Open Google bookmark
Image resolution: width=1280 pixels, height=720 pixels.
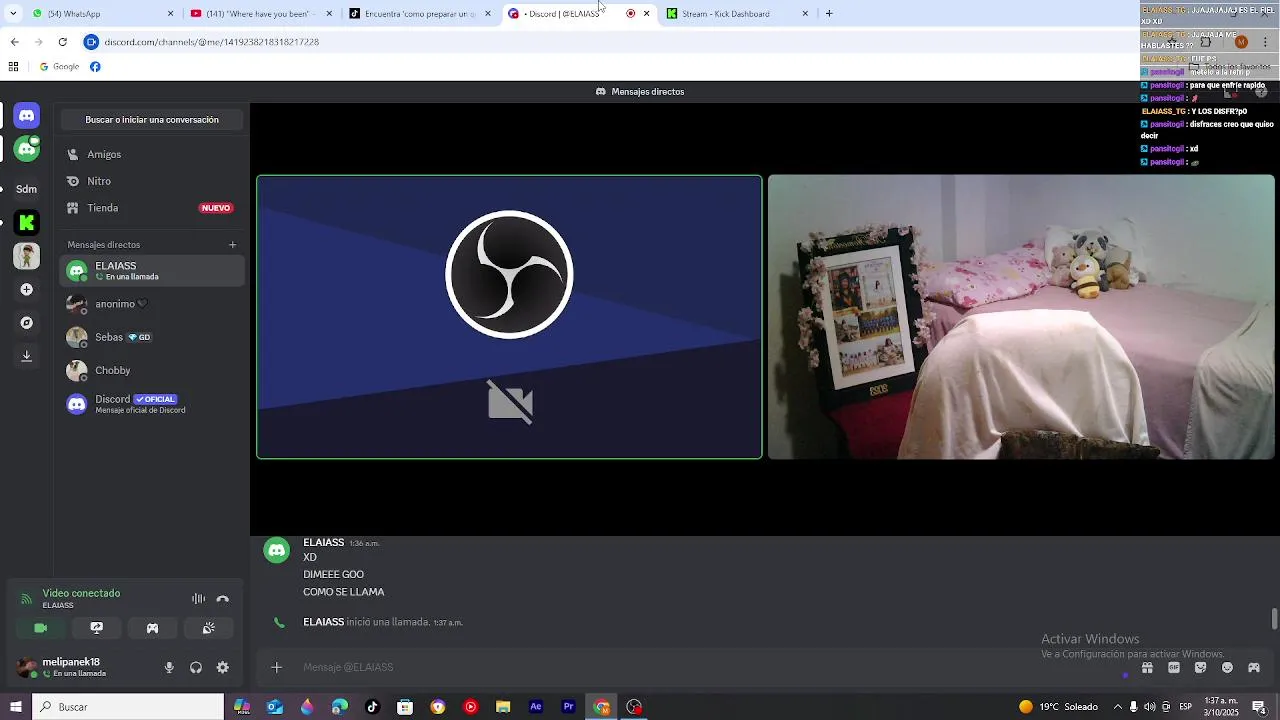point(59,67)
